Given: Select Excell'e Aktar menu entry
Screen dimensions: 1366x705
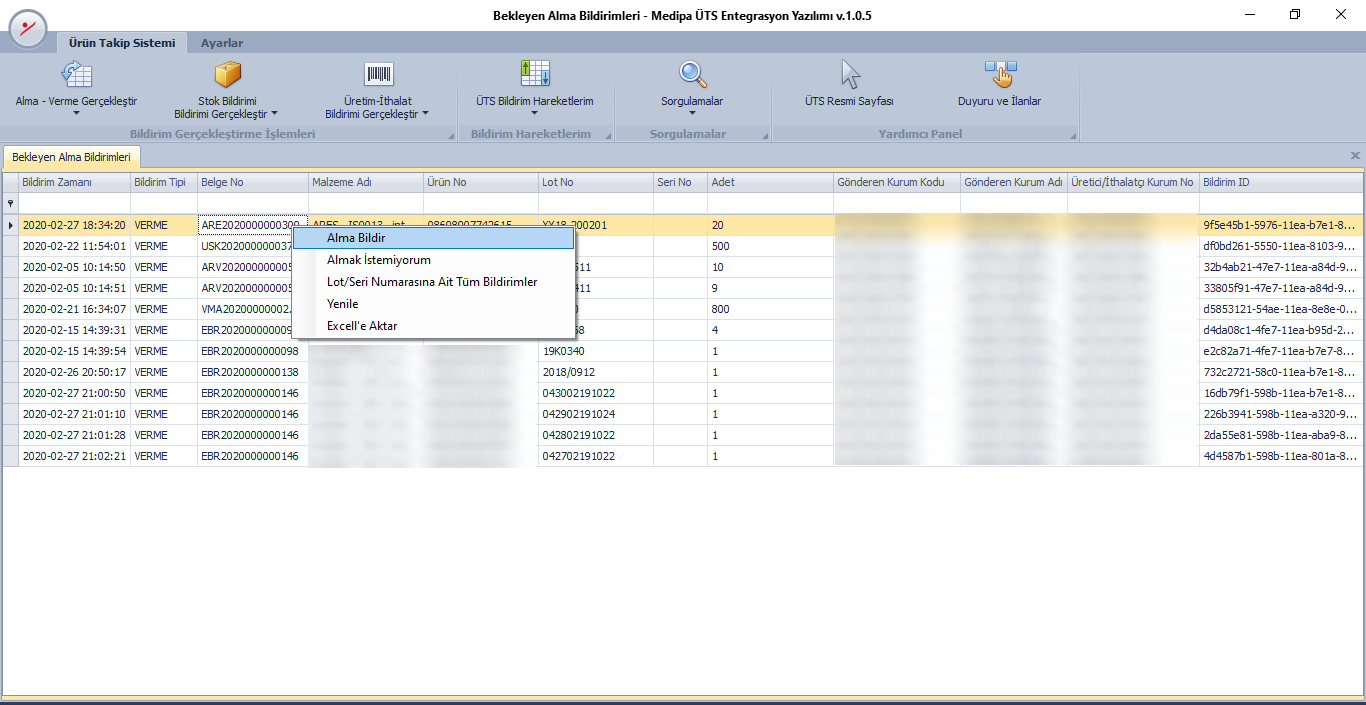Looking at the screenshot, I should 362,326.
